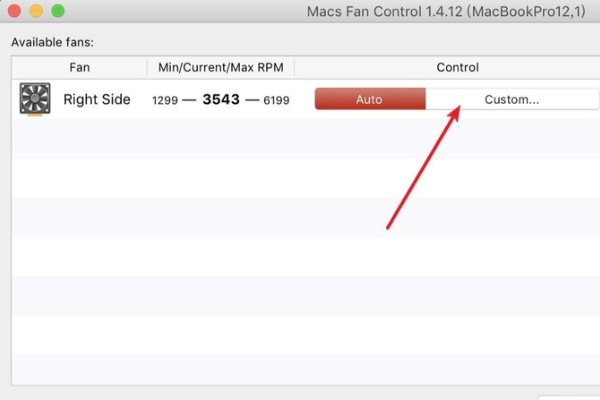The image size is (600, 400).
Task: Click the Control column header
Action: click(x=457, y=67)
